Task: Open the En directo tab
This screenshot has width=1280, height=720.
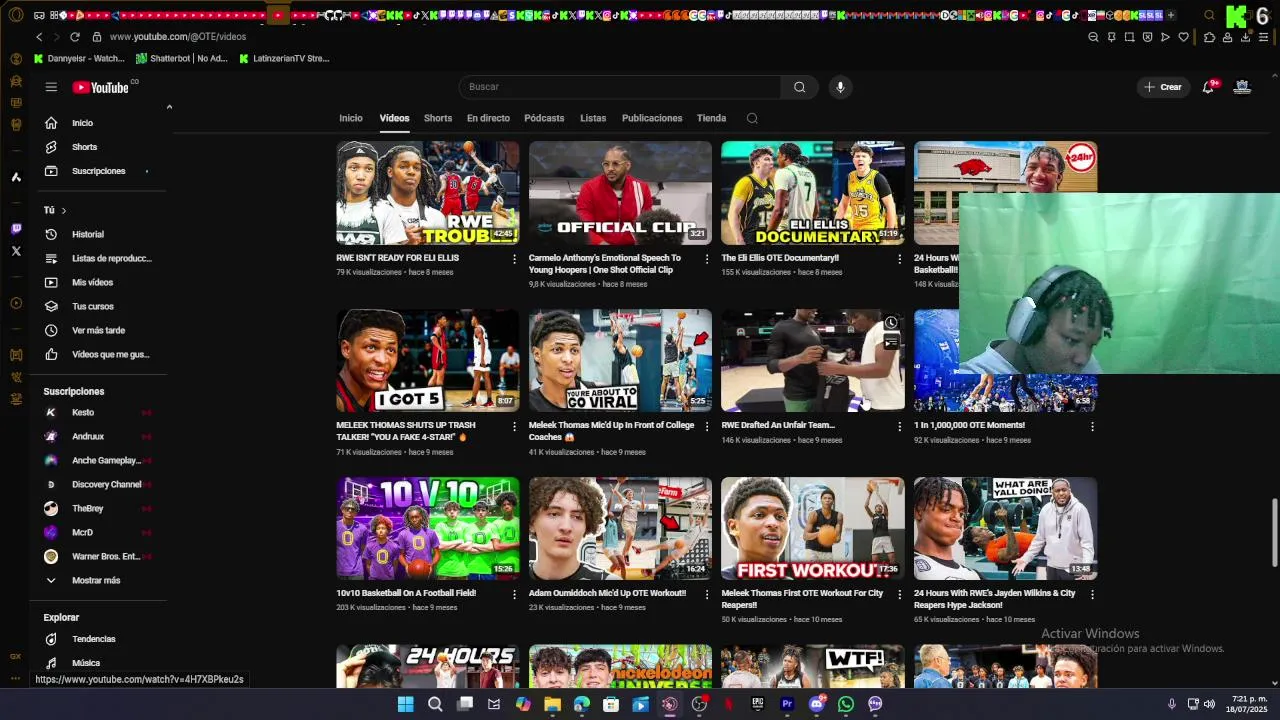Action: click(x=488, y=118)
